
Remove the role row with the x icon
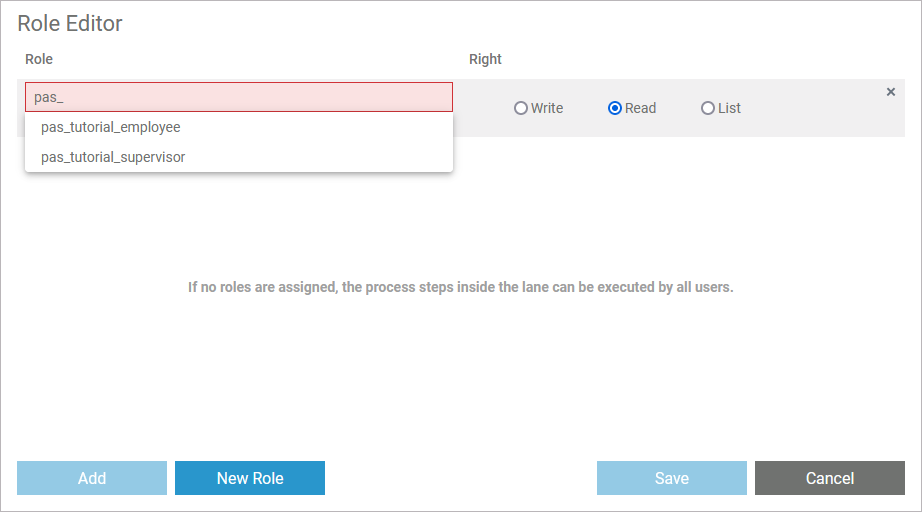[891, 92]
